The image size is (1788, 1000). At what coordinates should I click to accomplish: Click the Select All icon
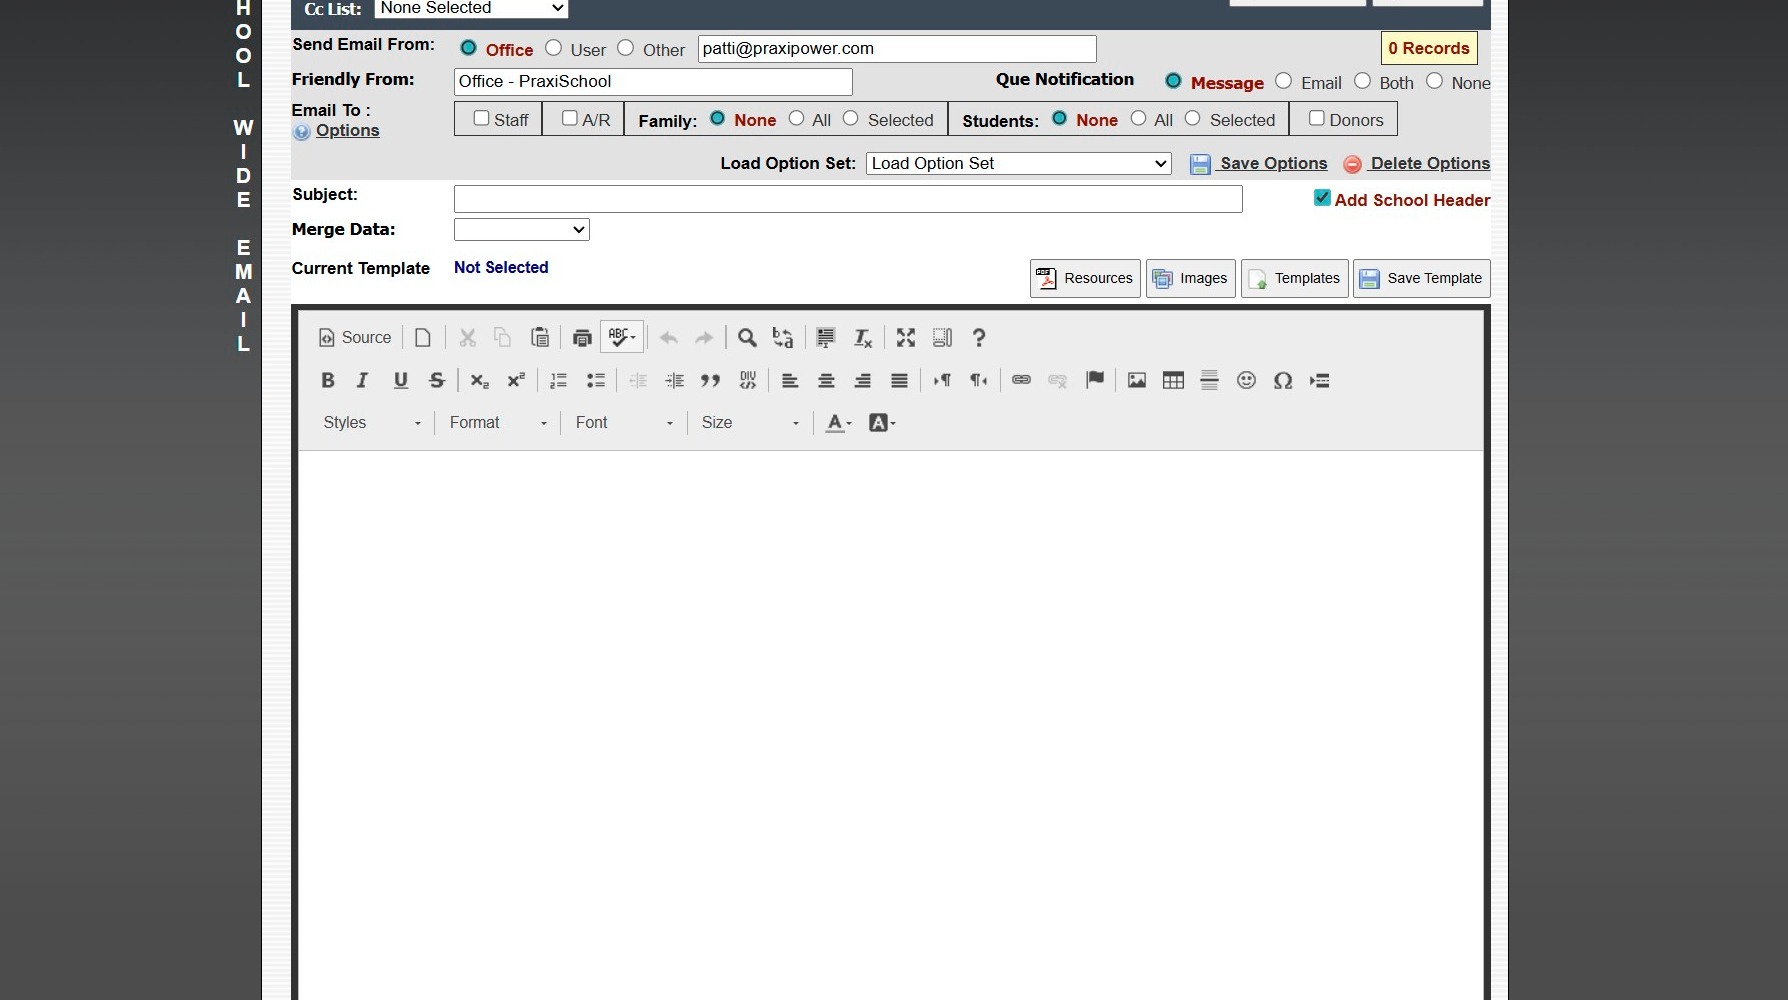pyautogui.click(x=825, y=338)
